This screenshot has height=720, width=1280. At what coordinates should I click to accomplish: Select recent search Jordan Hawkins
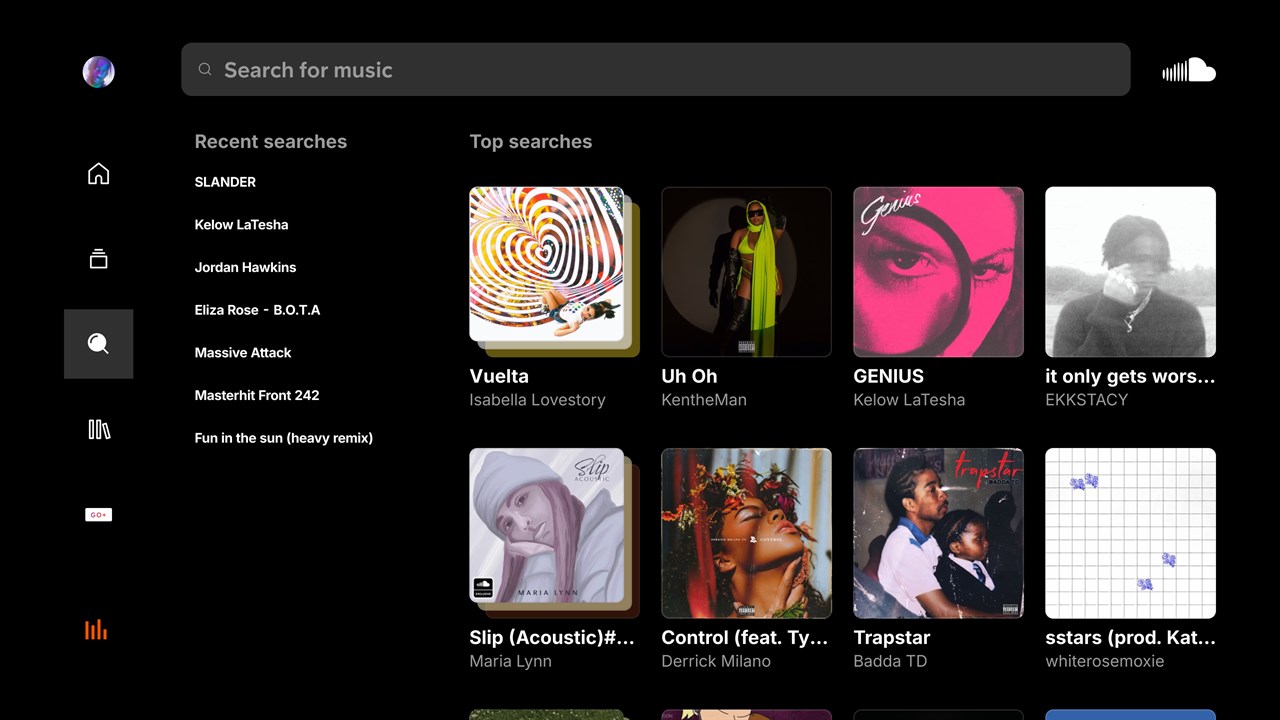coord(245,267)
